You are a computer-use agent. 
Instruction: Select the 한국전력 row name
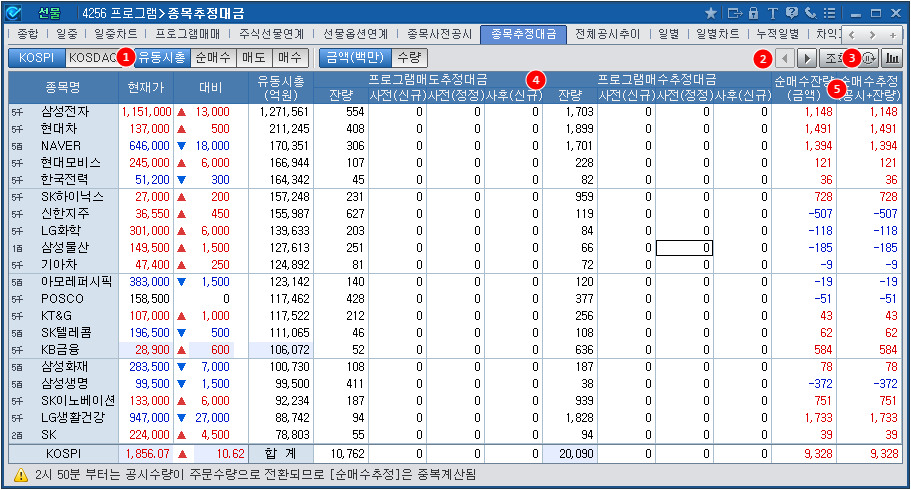(x=64, y=180)
